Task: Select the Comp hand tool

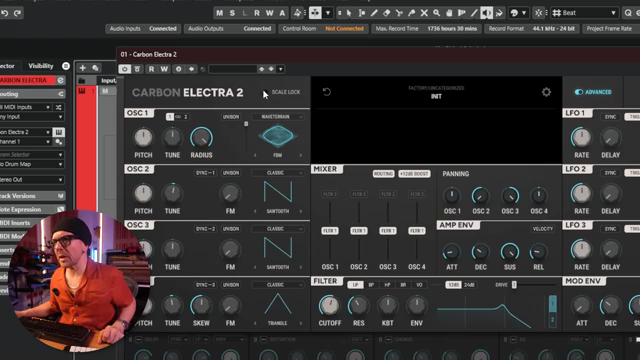Action: (x=449, y=13)
